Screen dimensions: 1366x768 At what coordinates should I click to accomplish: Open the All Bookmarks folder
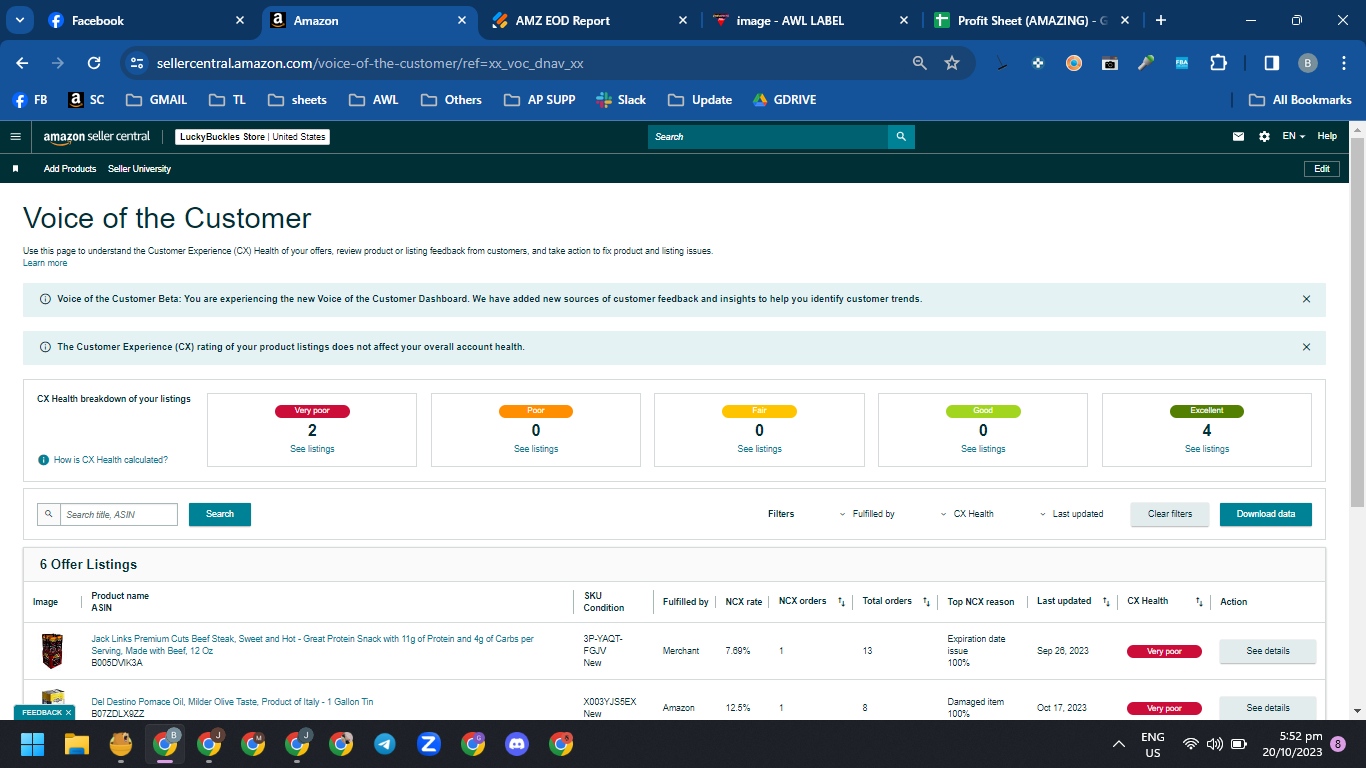[x=1301, y=100]
